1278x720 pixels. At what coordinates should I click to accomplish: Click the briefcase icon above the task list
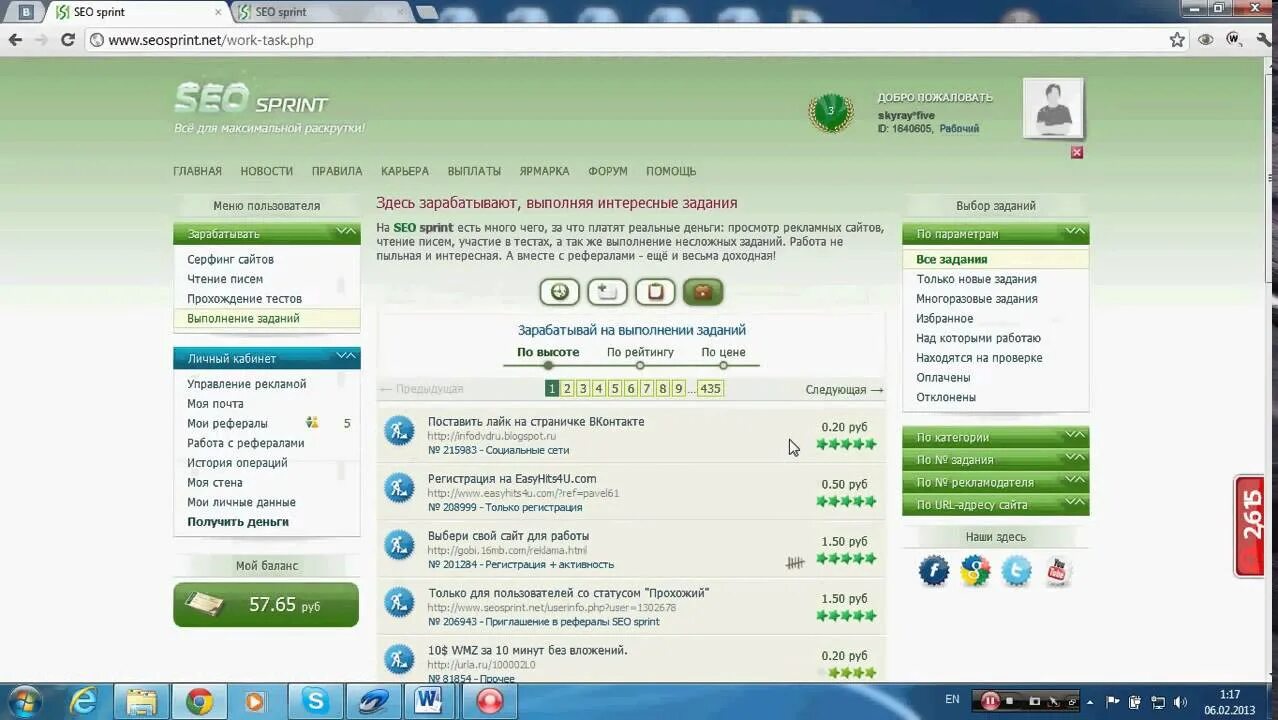tap(703, 292)
